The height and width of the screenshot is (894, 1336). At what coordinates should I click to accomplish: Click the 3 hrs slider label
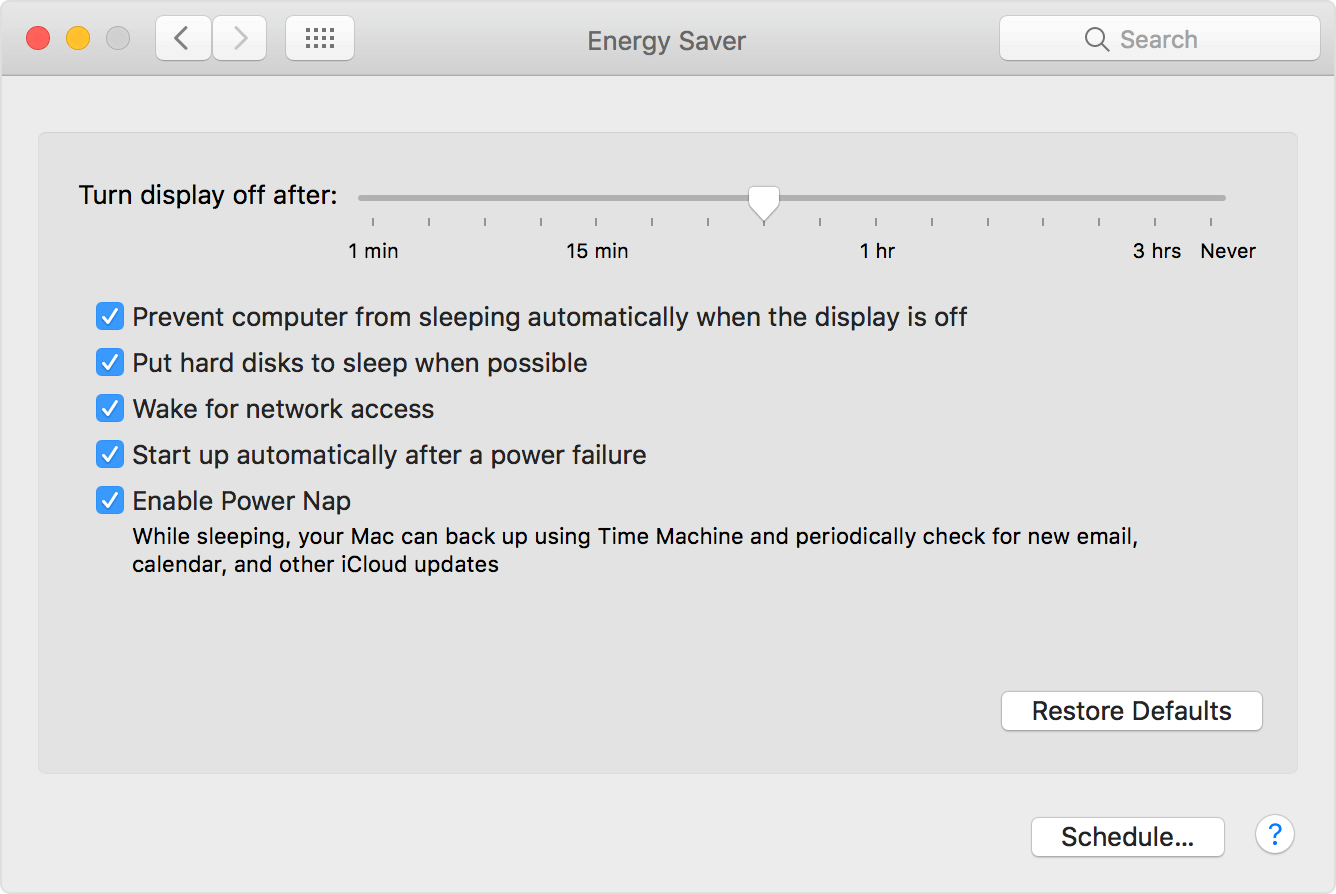click(1157, 251)
